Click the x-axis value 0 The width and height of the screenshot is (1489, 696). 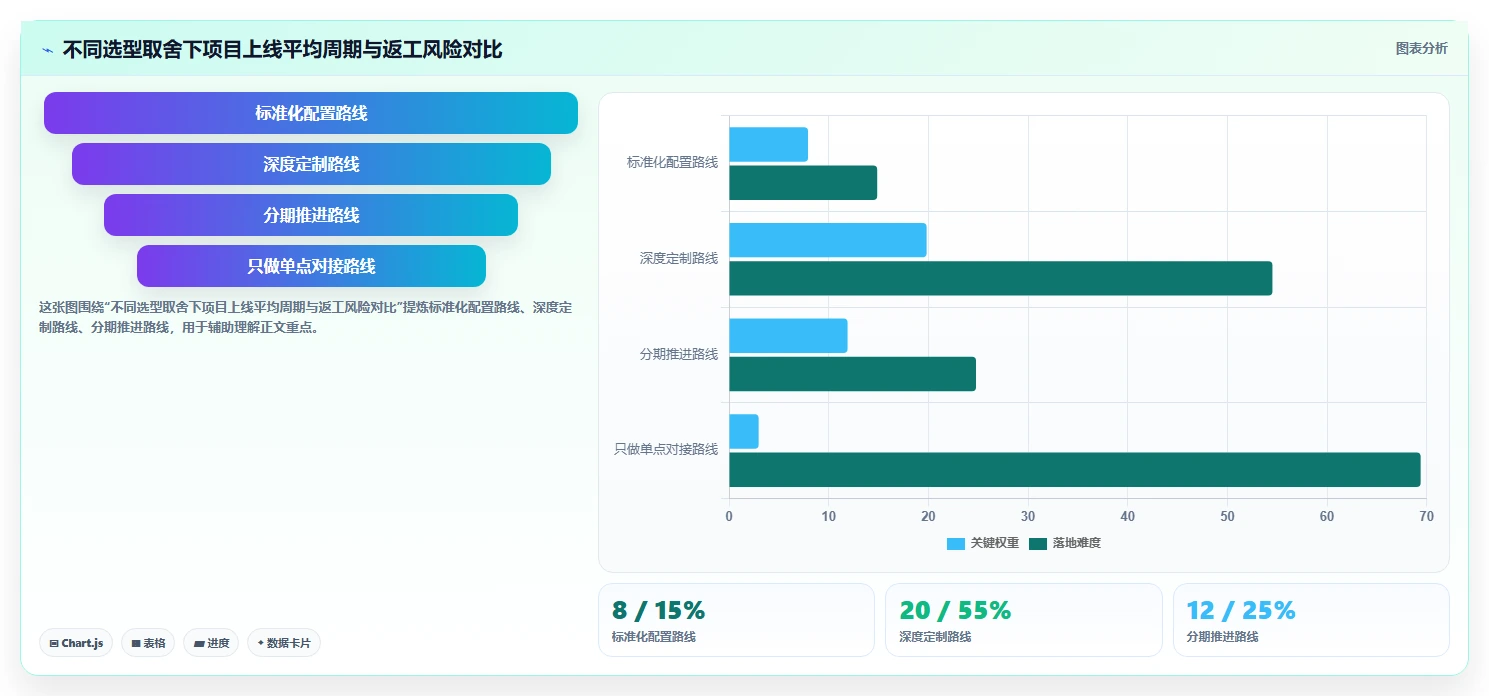pyautogui.click(x=729, y=516)
